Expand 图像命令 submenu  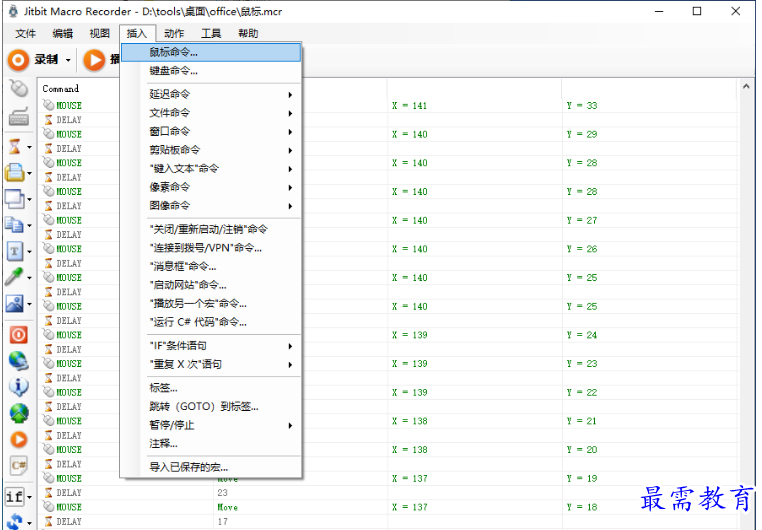click(211, 205)
